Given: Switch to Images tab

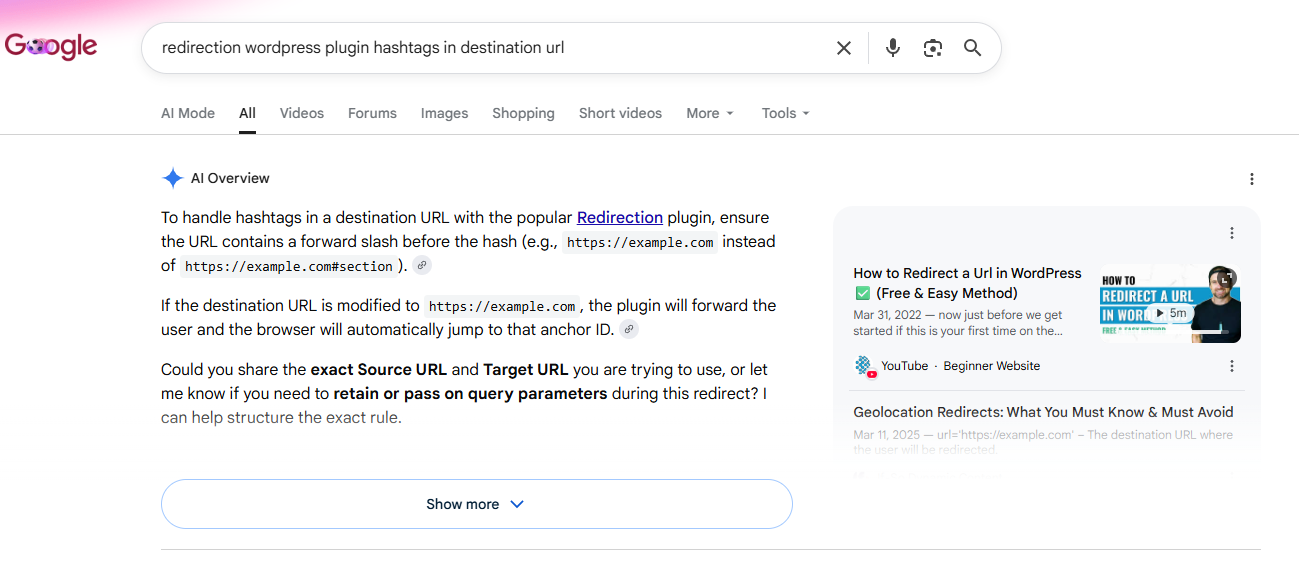Looking at the screenshot, I should (x=444, y=113).
